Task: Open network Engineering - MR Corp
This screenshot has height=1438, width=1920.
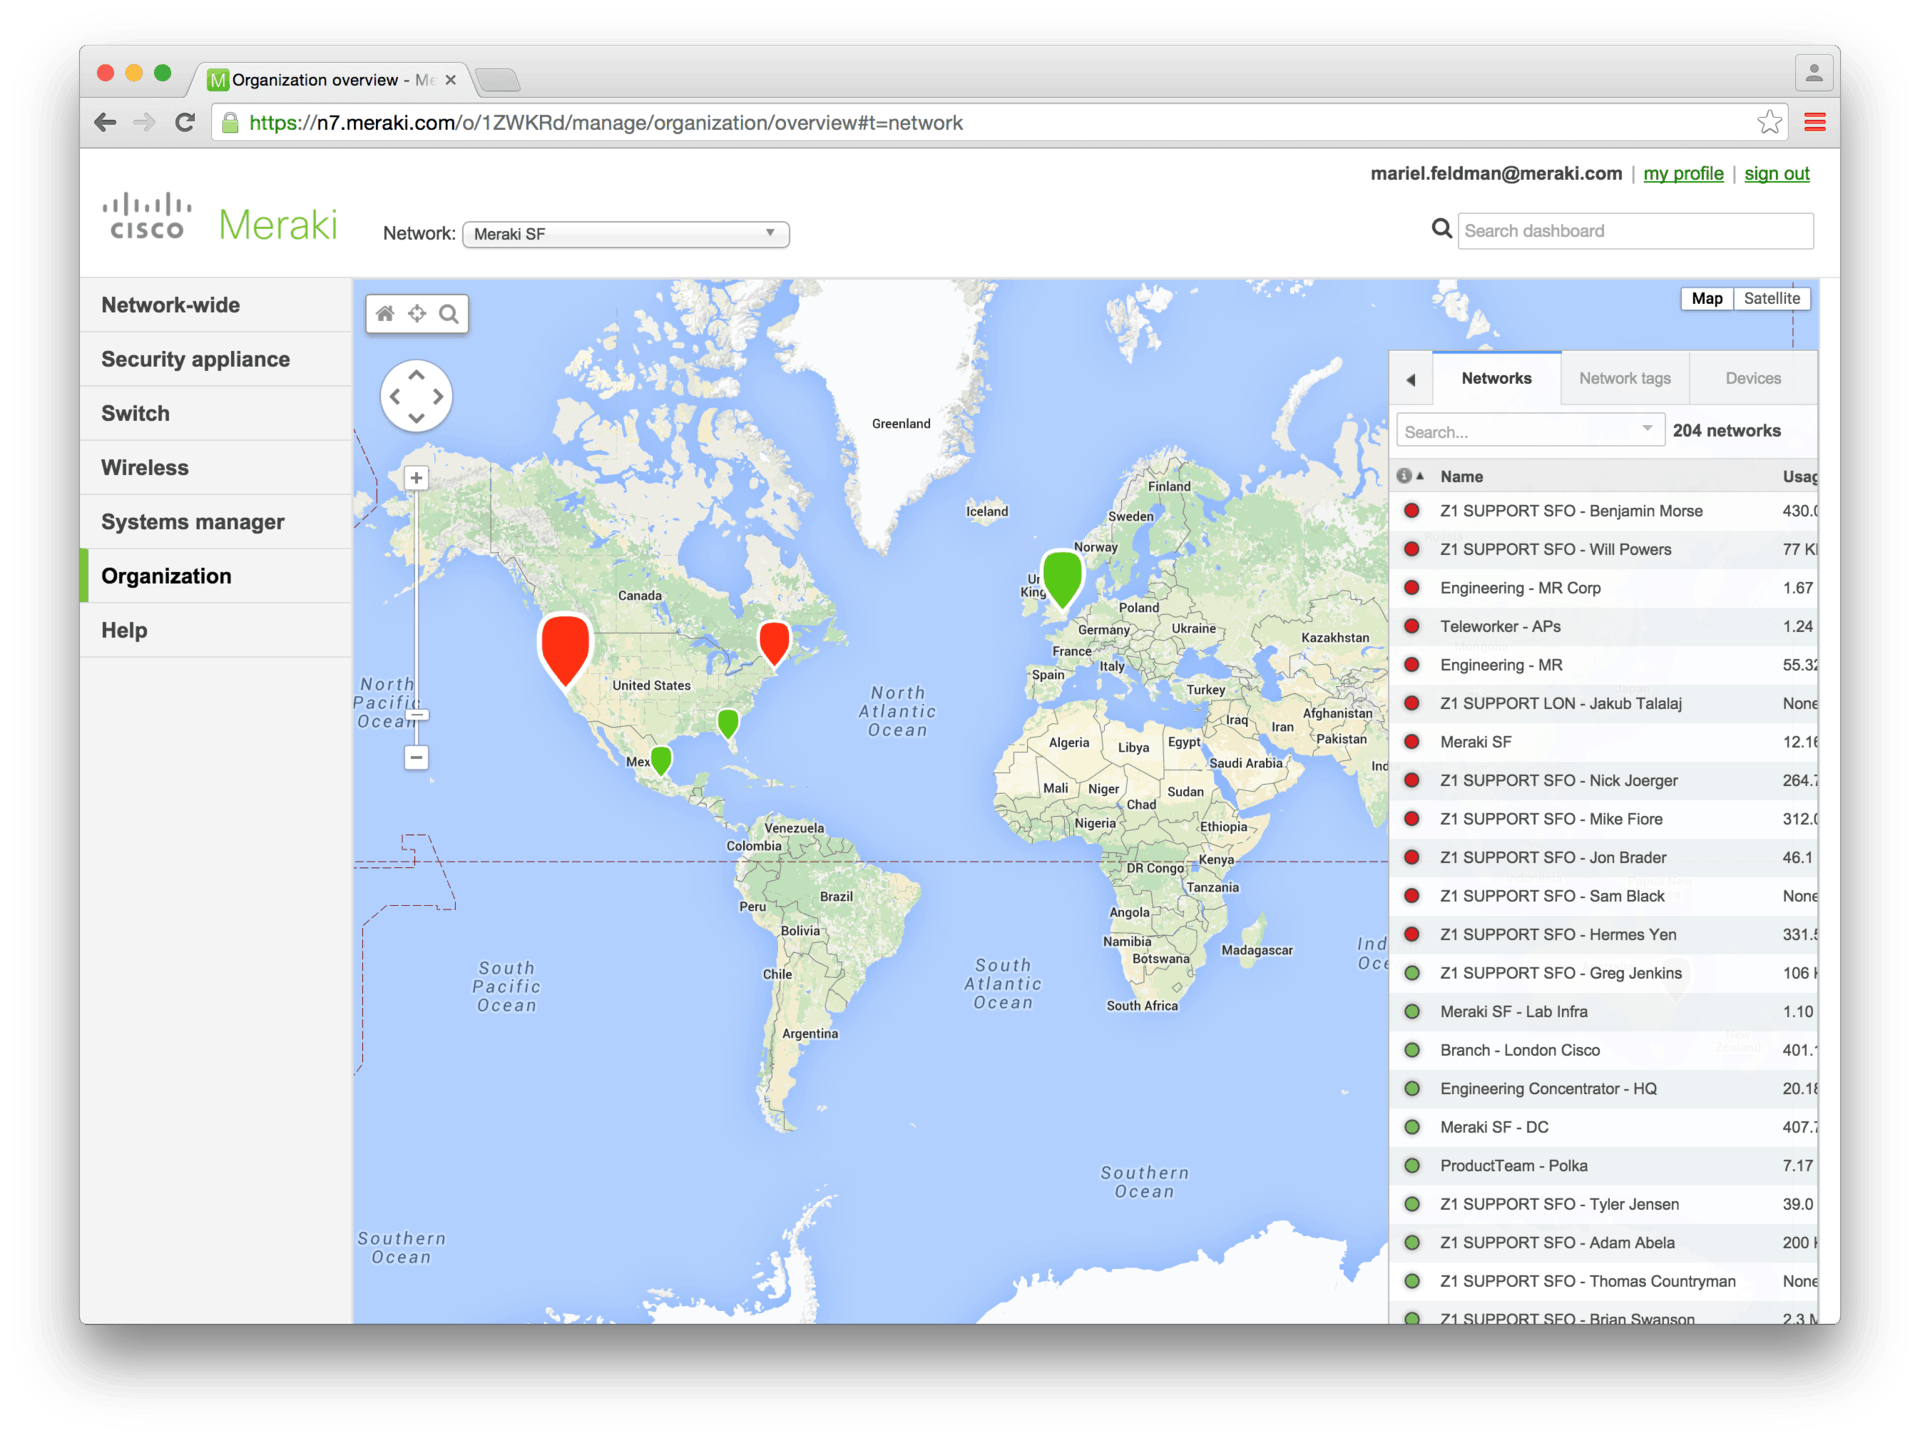Action: [1520, 588]
